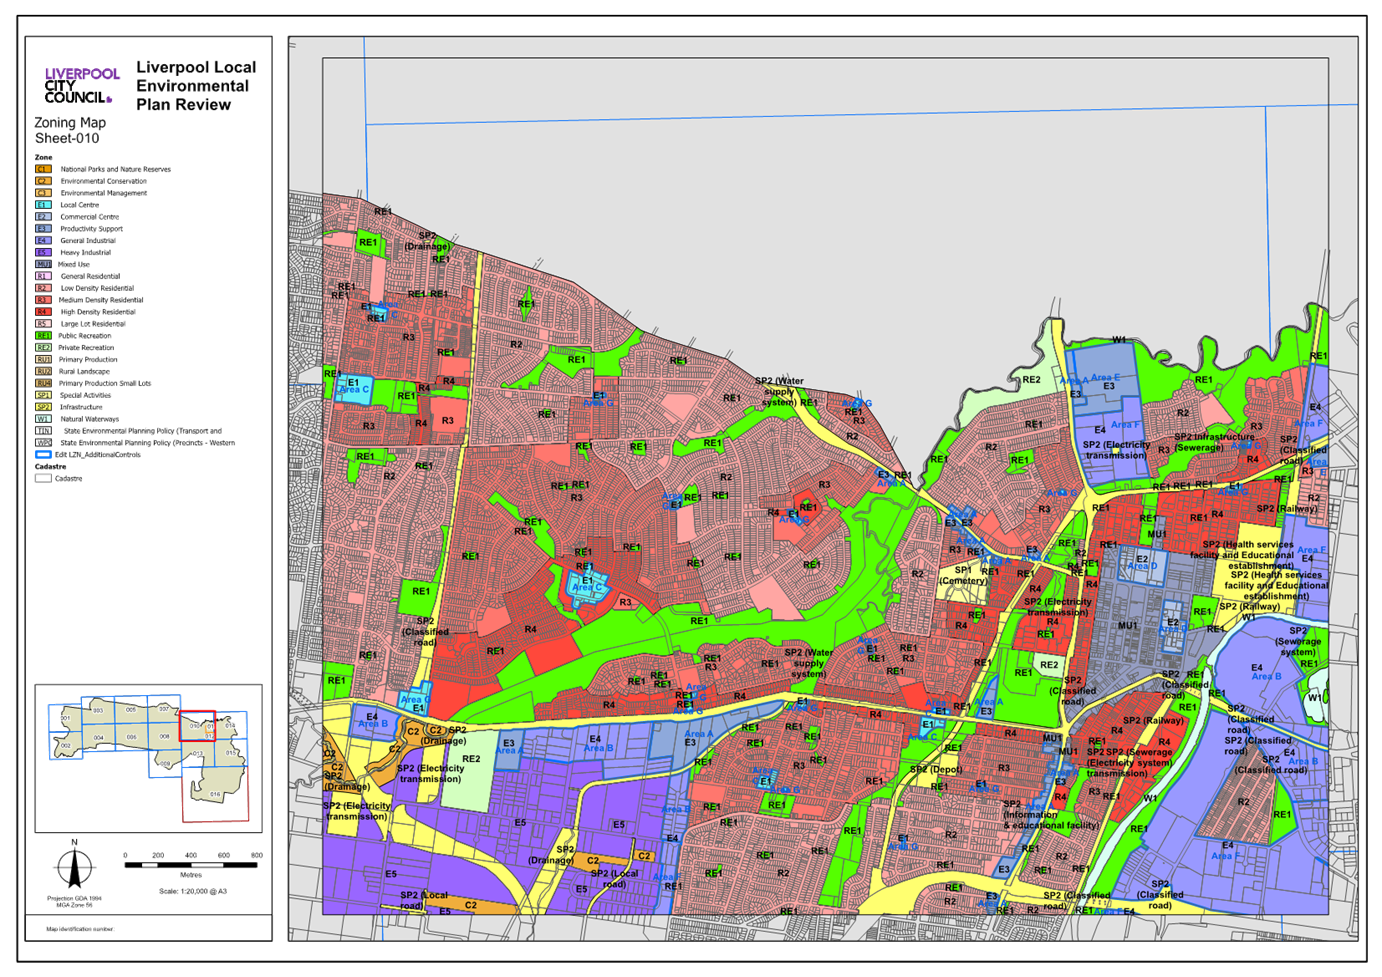
Task: Click the 'Zoning Map' heading
Action: [x=70, y=123]
